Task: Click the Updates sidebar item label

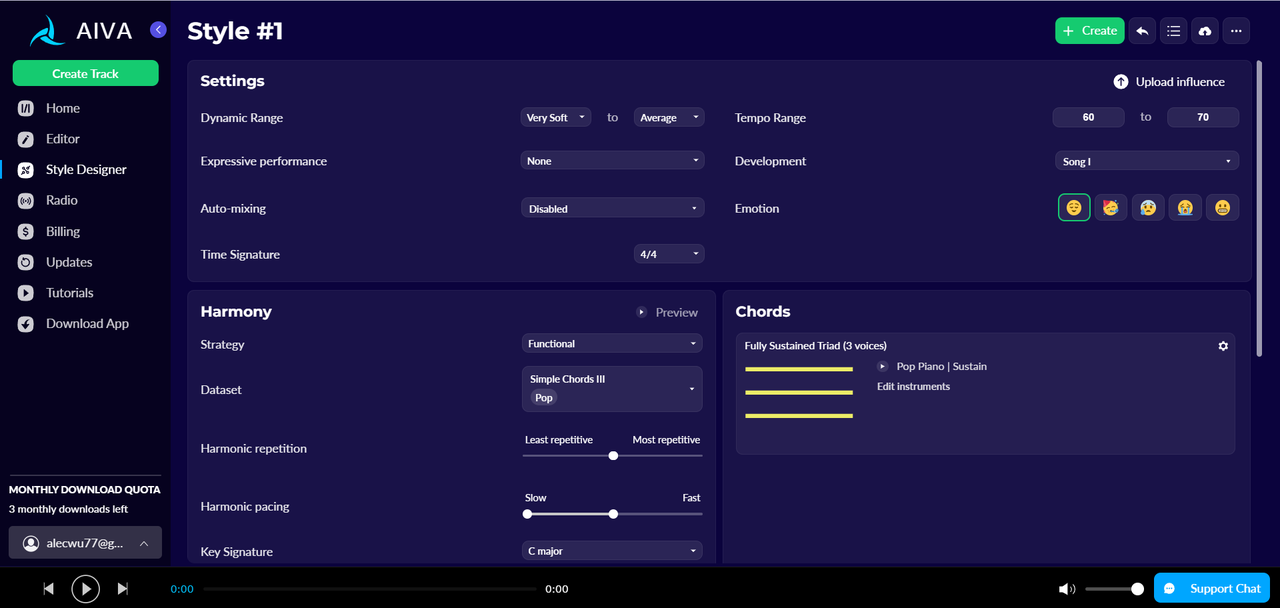Action: tap(69, 262)
